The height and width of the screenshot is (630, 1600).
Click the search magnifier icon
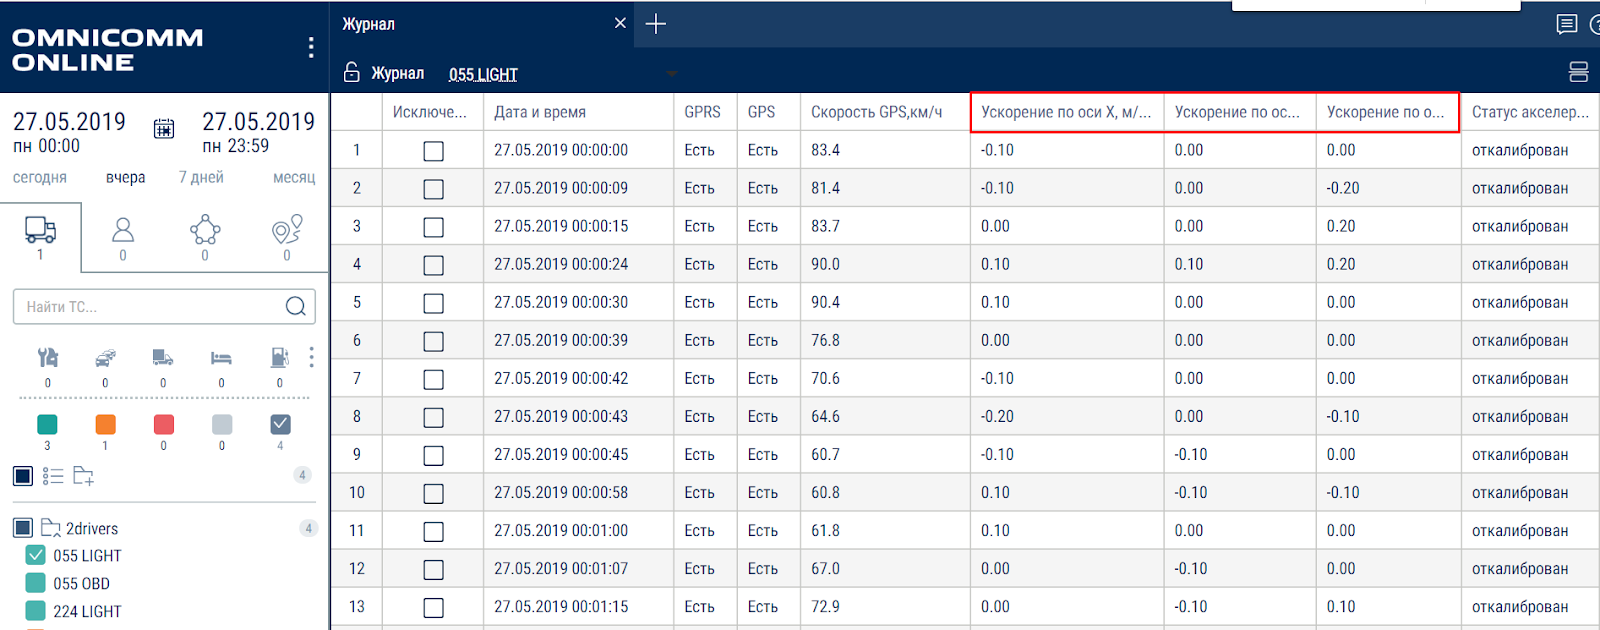pyautogui.click(x=295, y=306)
